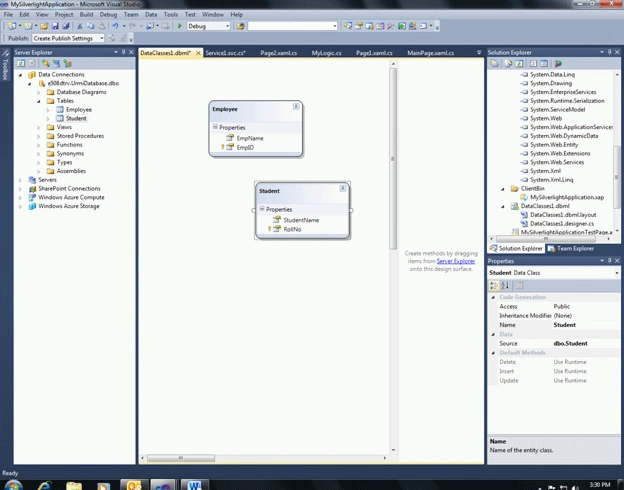Open the Word taskbar icon
The image size is (624, 490).
[x=195, y=485]
